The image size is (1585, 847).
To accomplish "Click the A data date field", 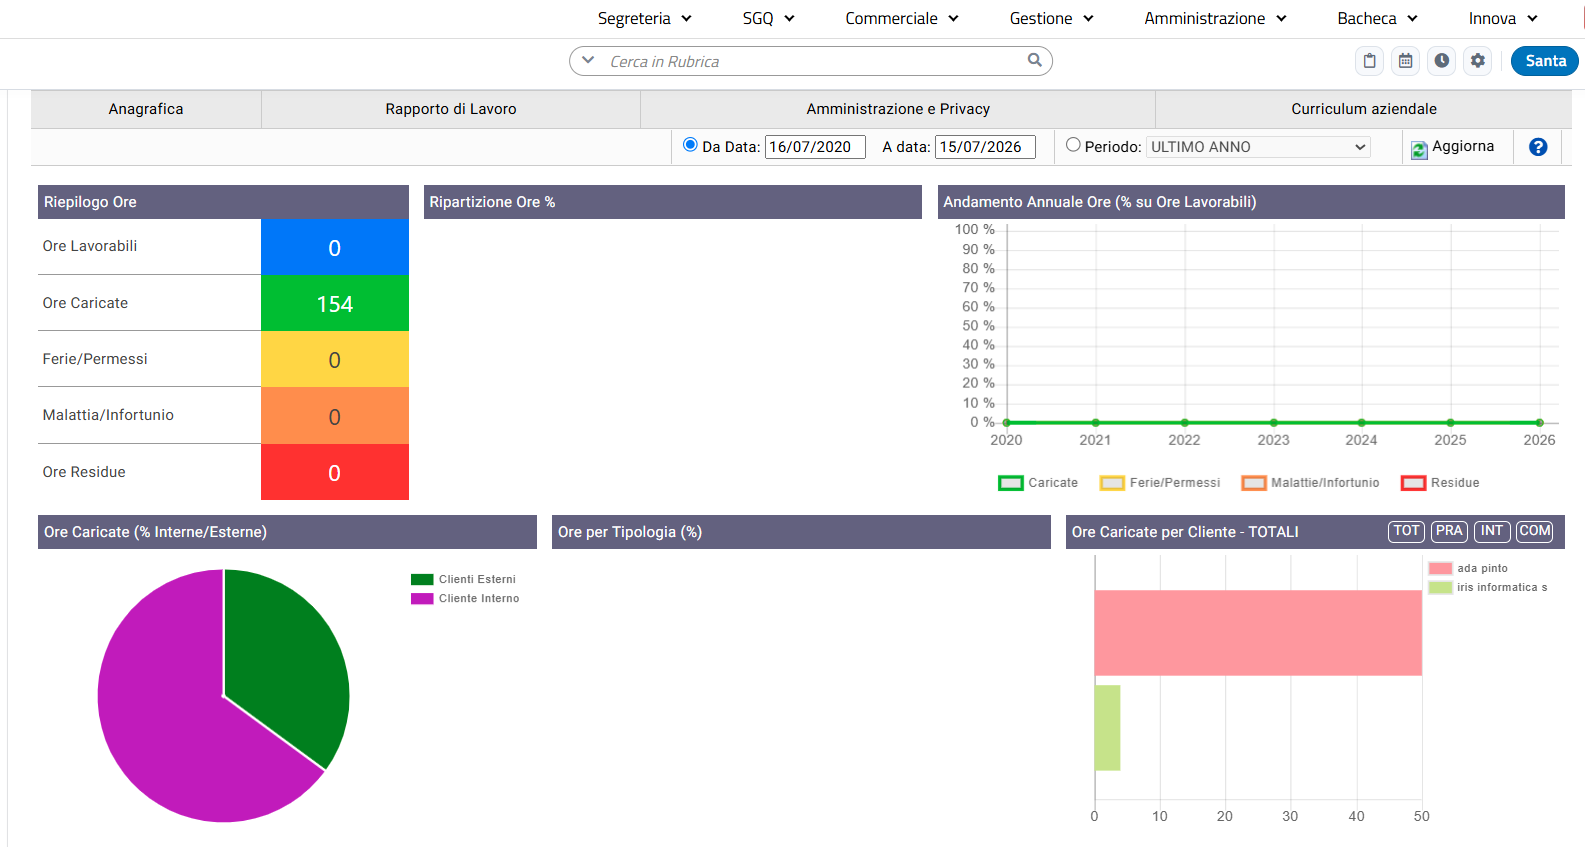I will tap(985, 147).
